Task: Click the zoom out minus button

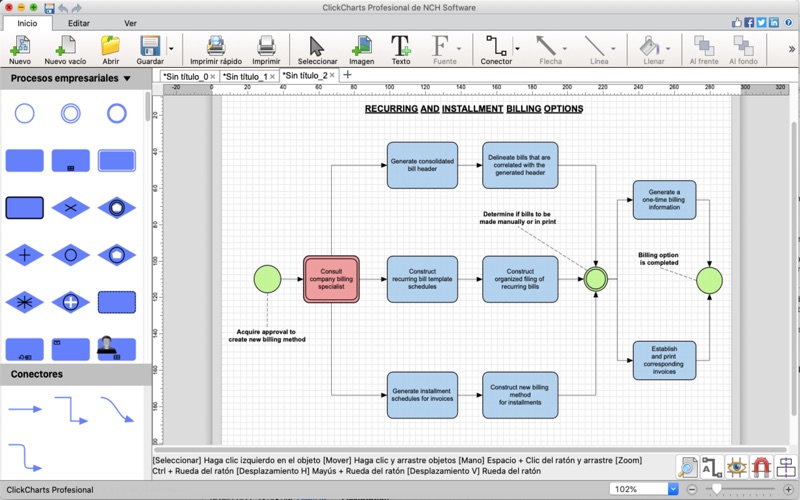Action: click(x=691, y=489)
